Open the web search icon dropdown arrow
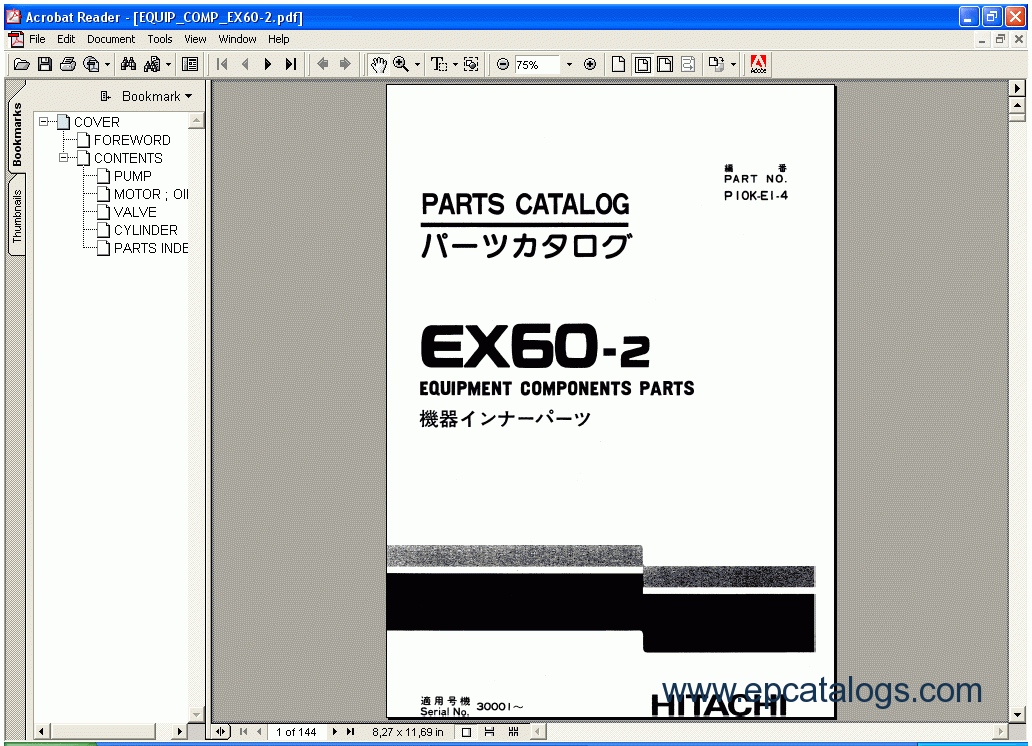1032x746 pixels. 107,65
